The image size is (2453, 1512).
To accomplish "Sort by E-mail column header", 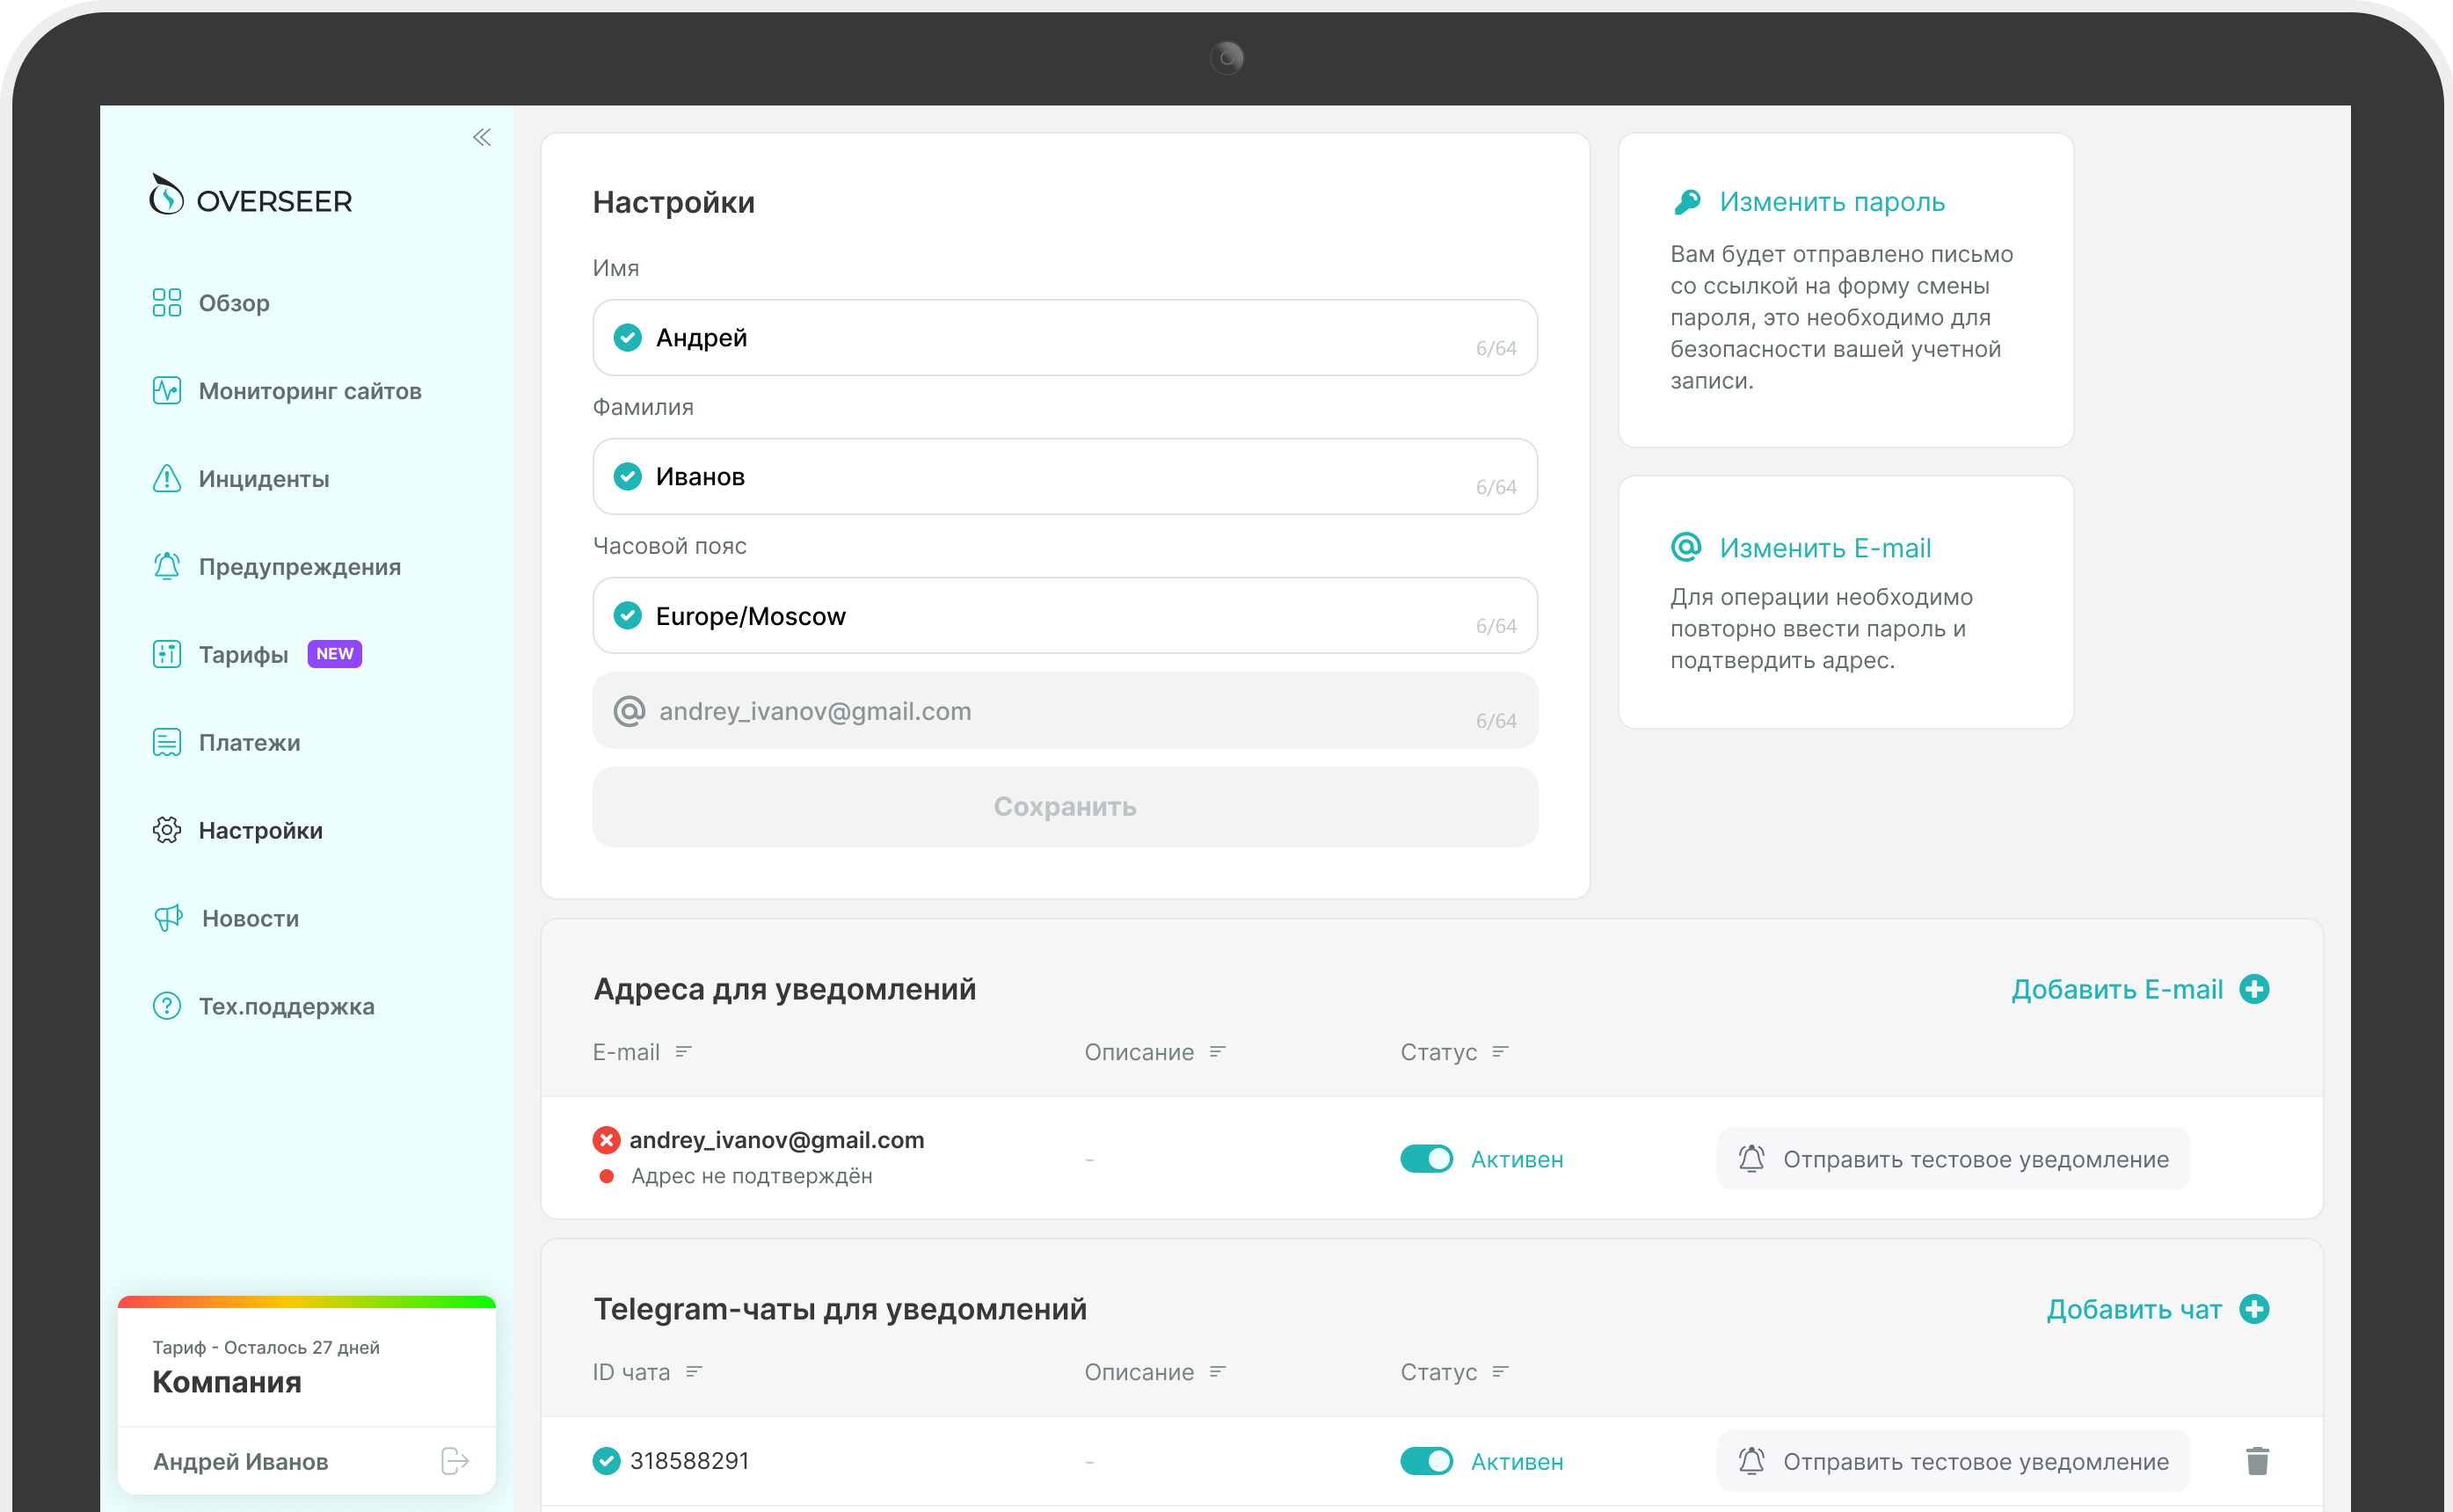I will pos(642,1052).
